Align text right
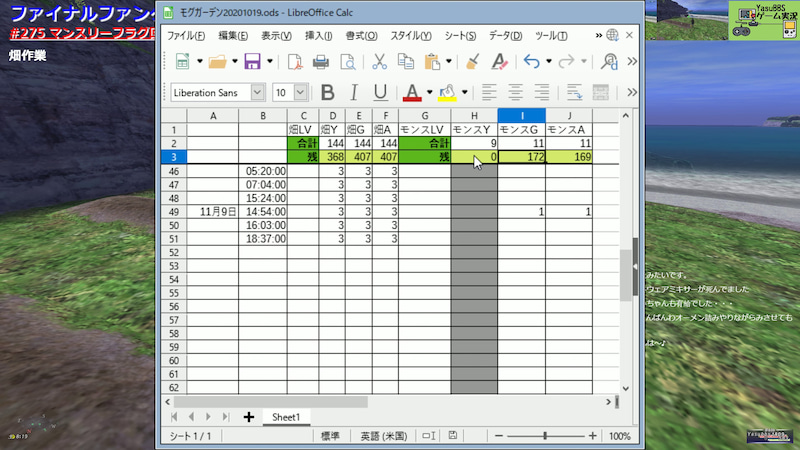This screenshot has height=450, width=800. coord(542,92)
